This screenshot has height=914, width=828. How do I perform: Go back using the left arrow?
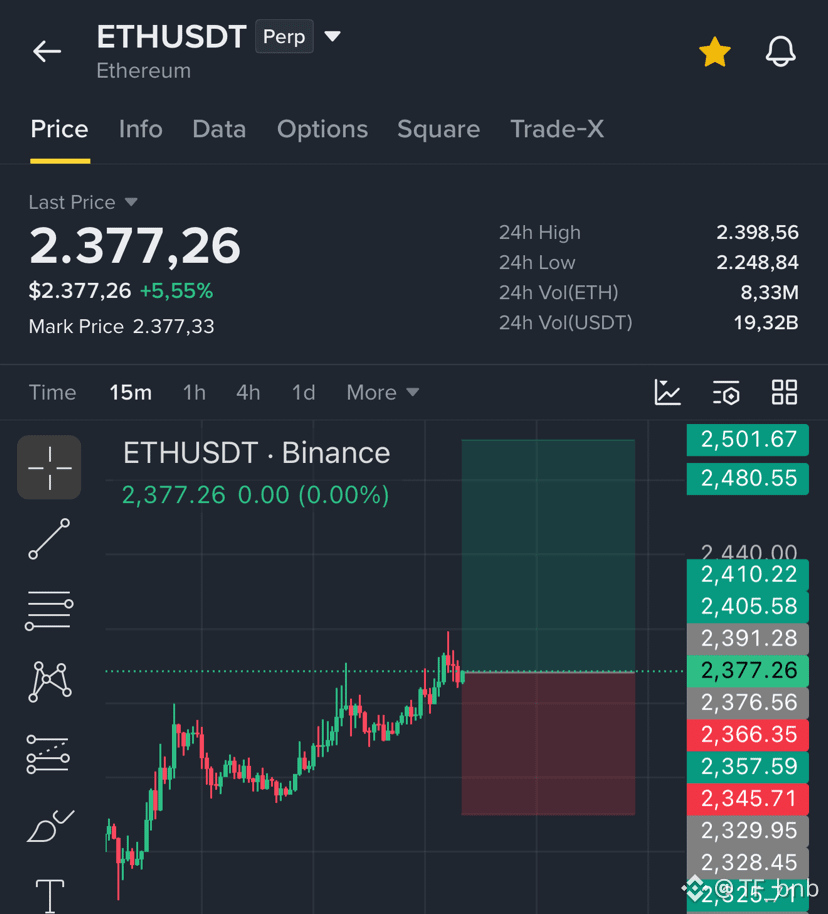pyautogui.click(x=47, y=51)
